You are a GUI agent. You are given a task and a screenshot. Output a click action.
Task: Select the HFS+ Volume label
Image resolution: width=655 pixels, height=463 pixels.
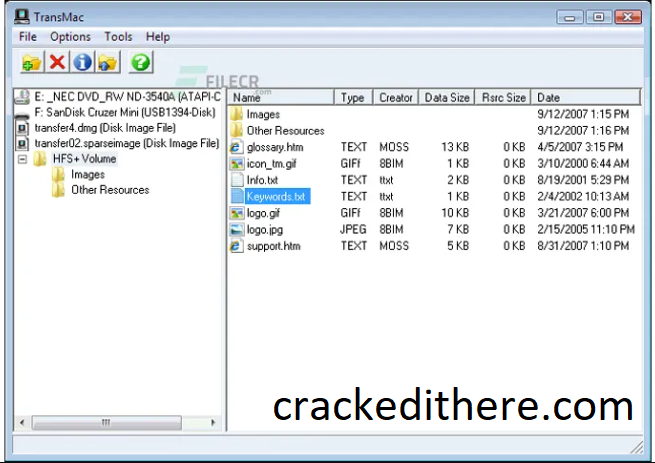(x=84, y=159)
